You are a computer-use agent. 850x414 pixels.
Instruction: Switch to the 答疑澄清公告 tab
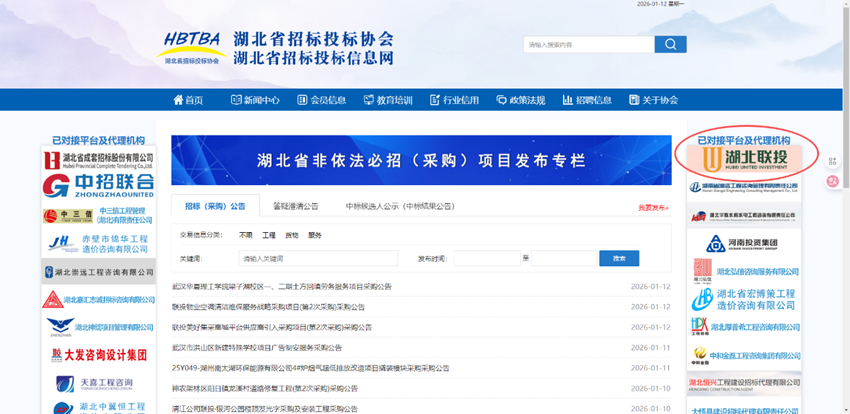(295, 206)
